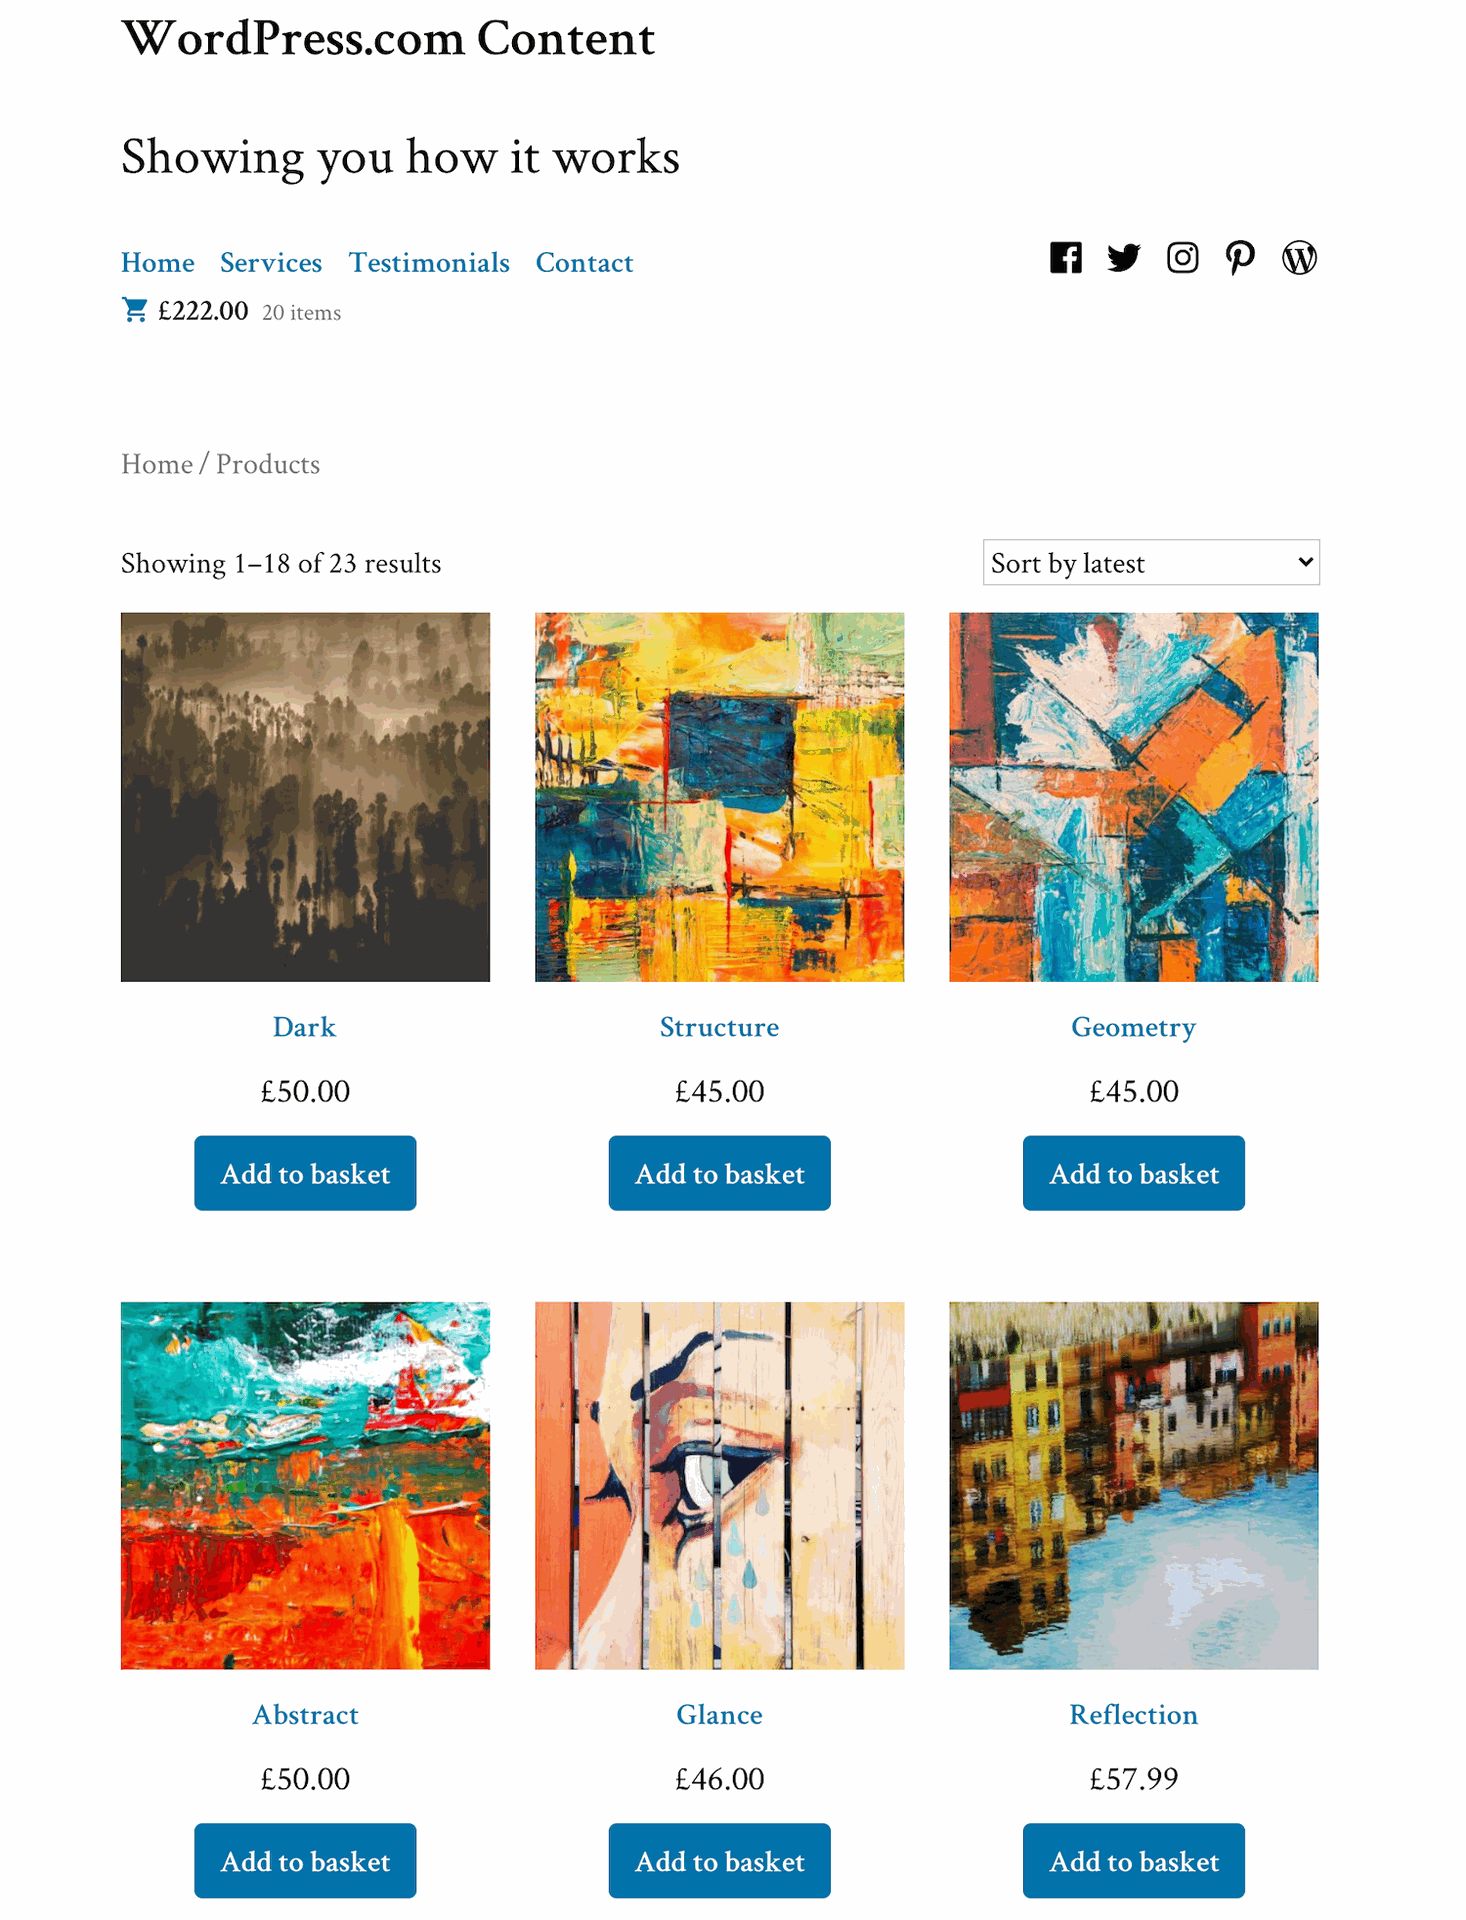Open the Structure product title link
The width and height of the screenshot is (1466, 1920).
pyautogui.click(x=719, y=1027)
